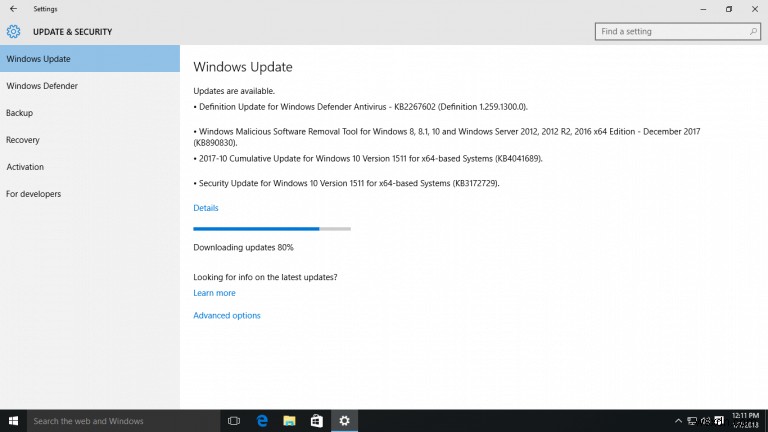
Task: Click the Definition Update KB2267602 entry
Action: (360, 107)
